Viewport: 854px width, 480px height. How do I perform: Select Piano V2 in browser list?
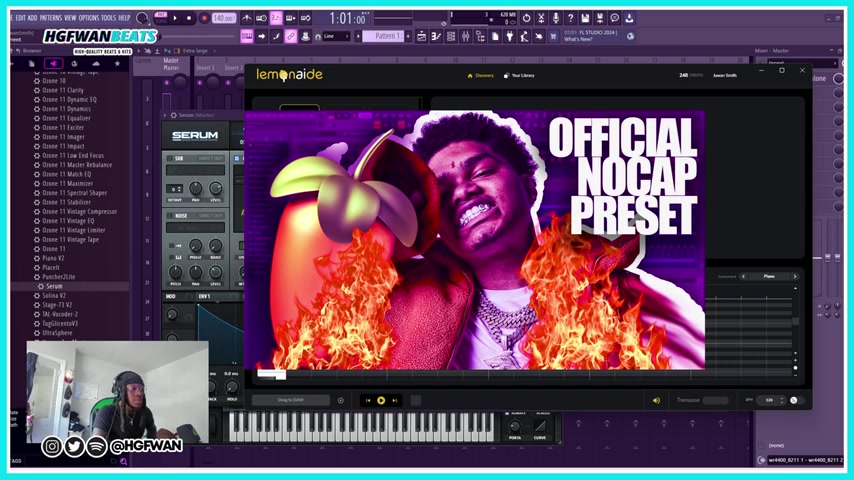click(53, 258)
